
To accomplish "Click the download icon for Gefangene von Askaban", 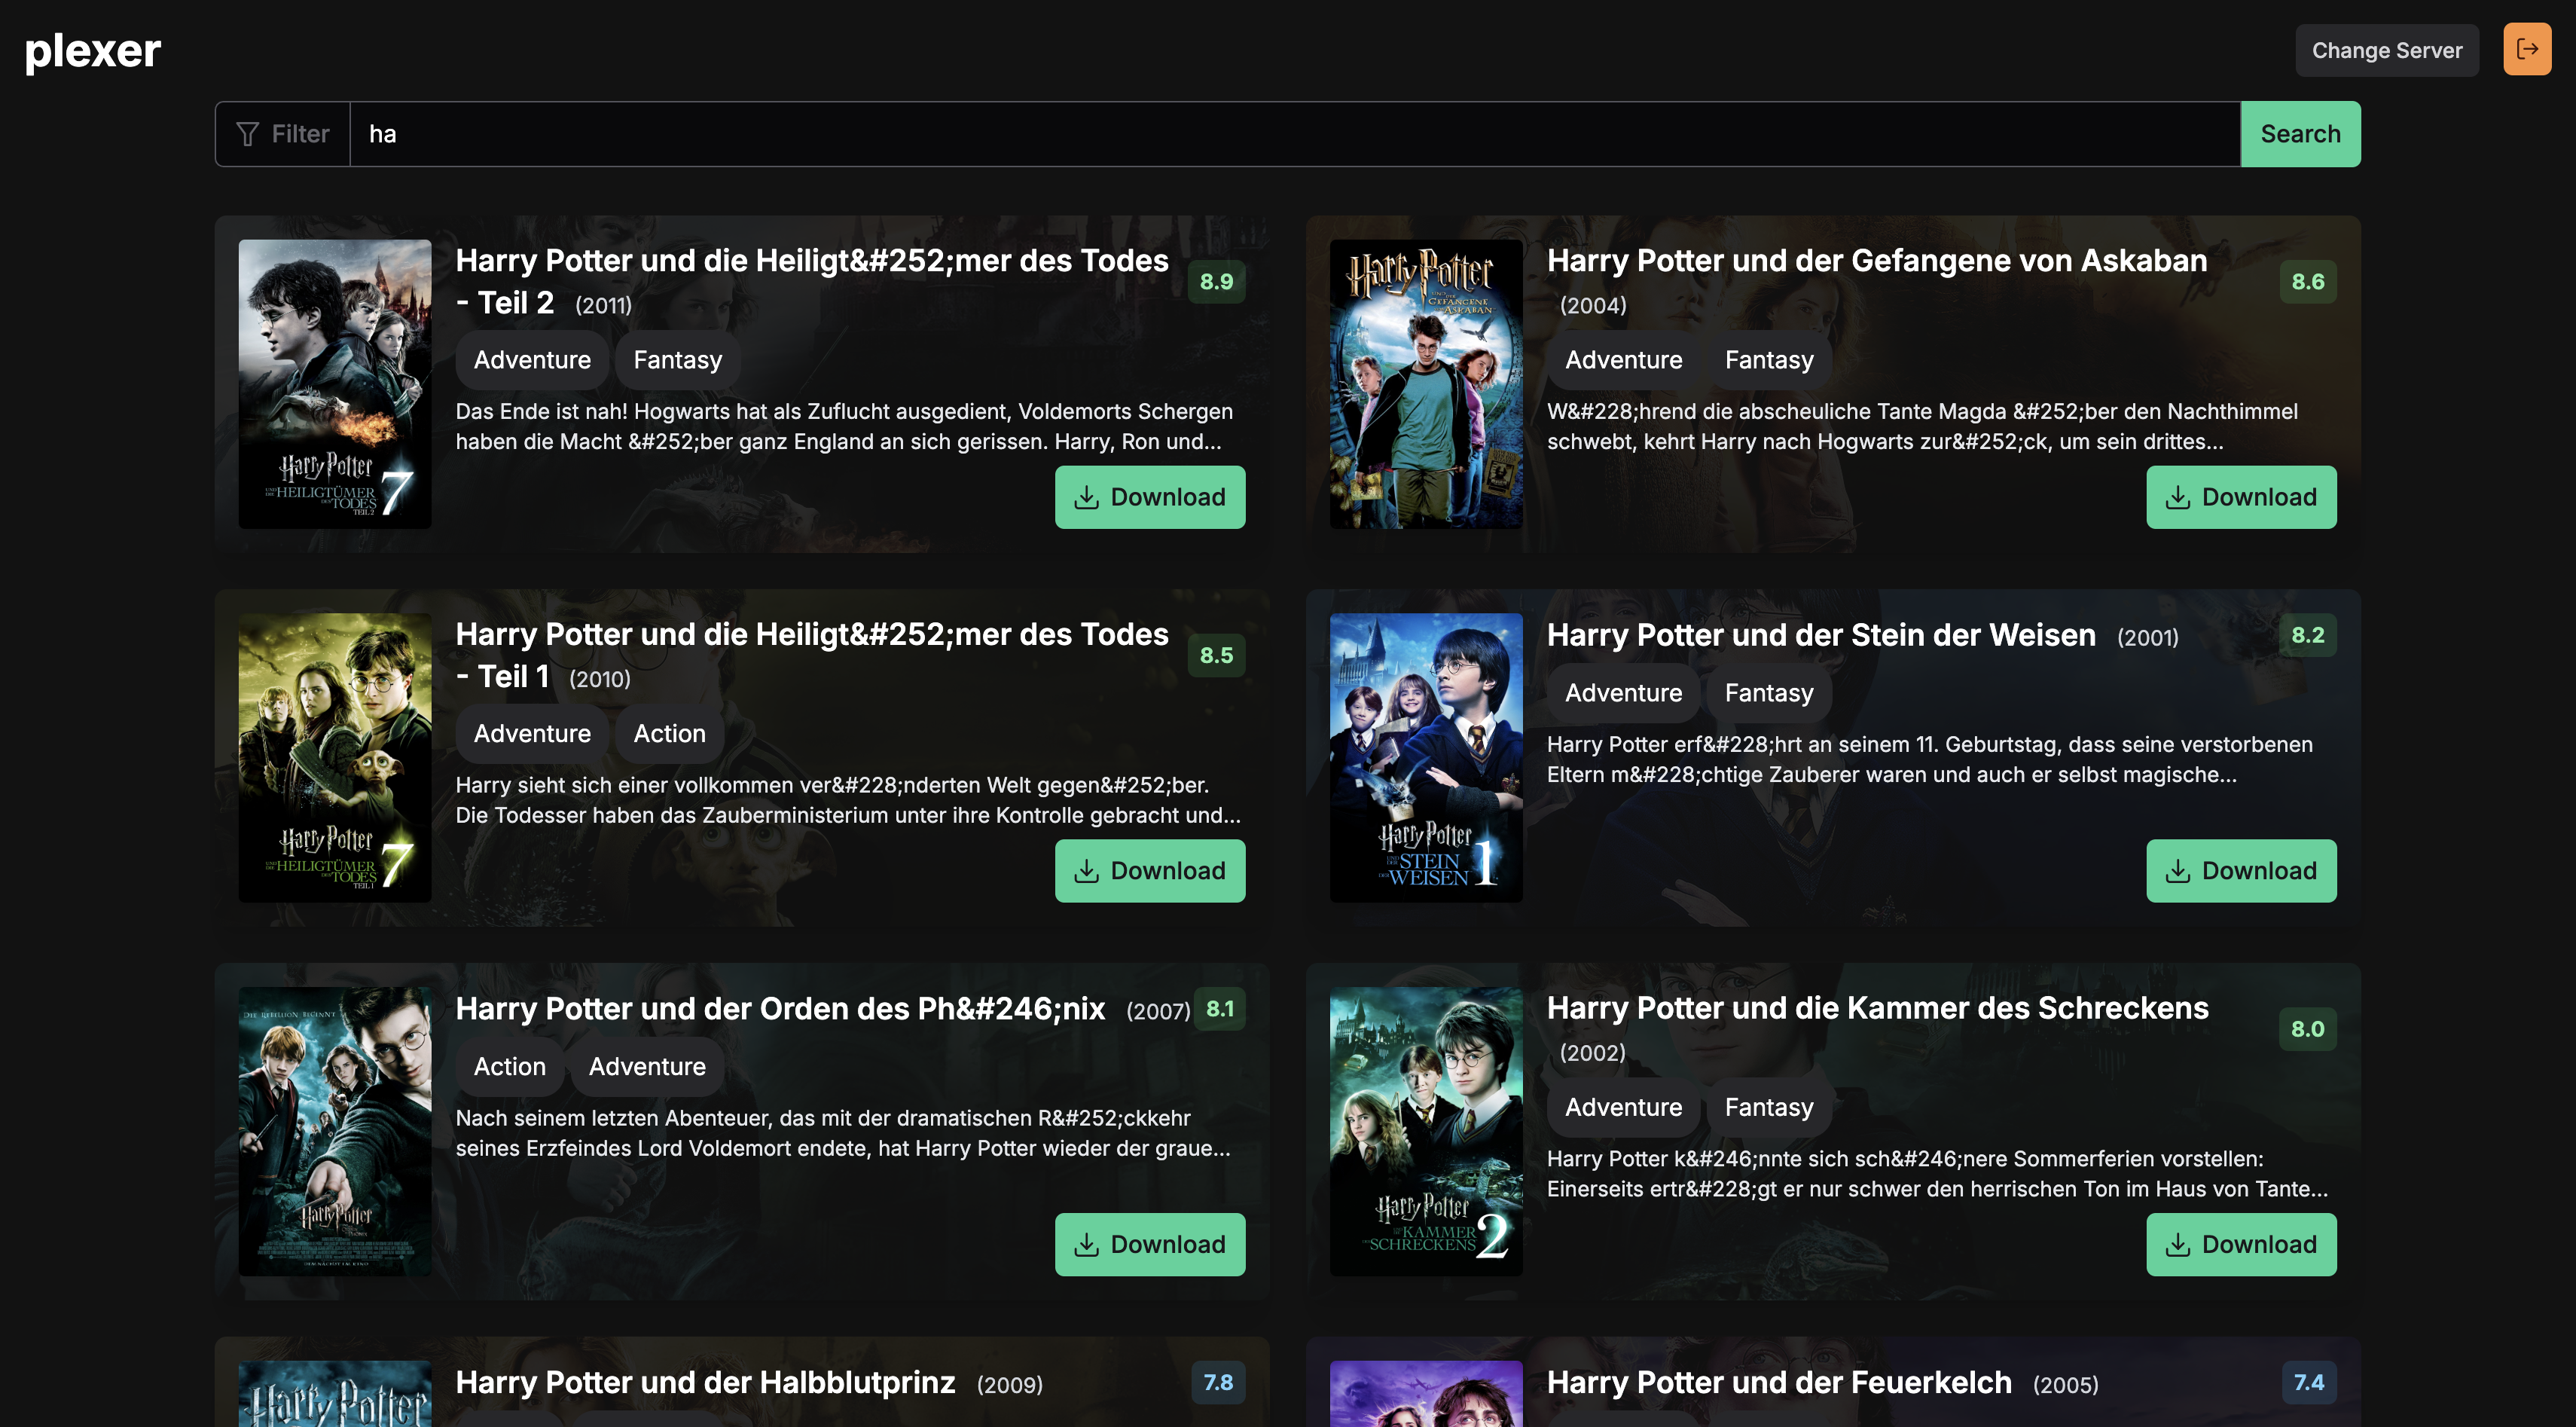I will point(2178,497).
